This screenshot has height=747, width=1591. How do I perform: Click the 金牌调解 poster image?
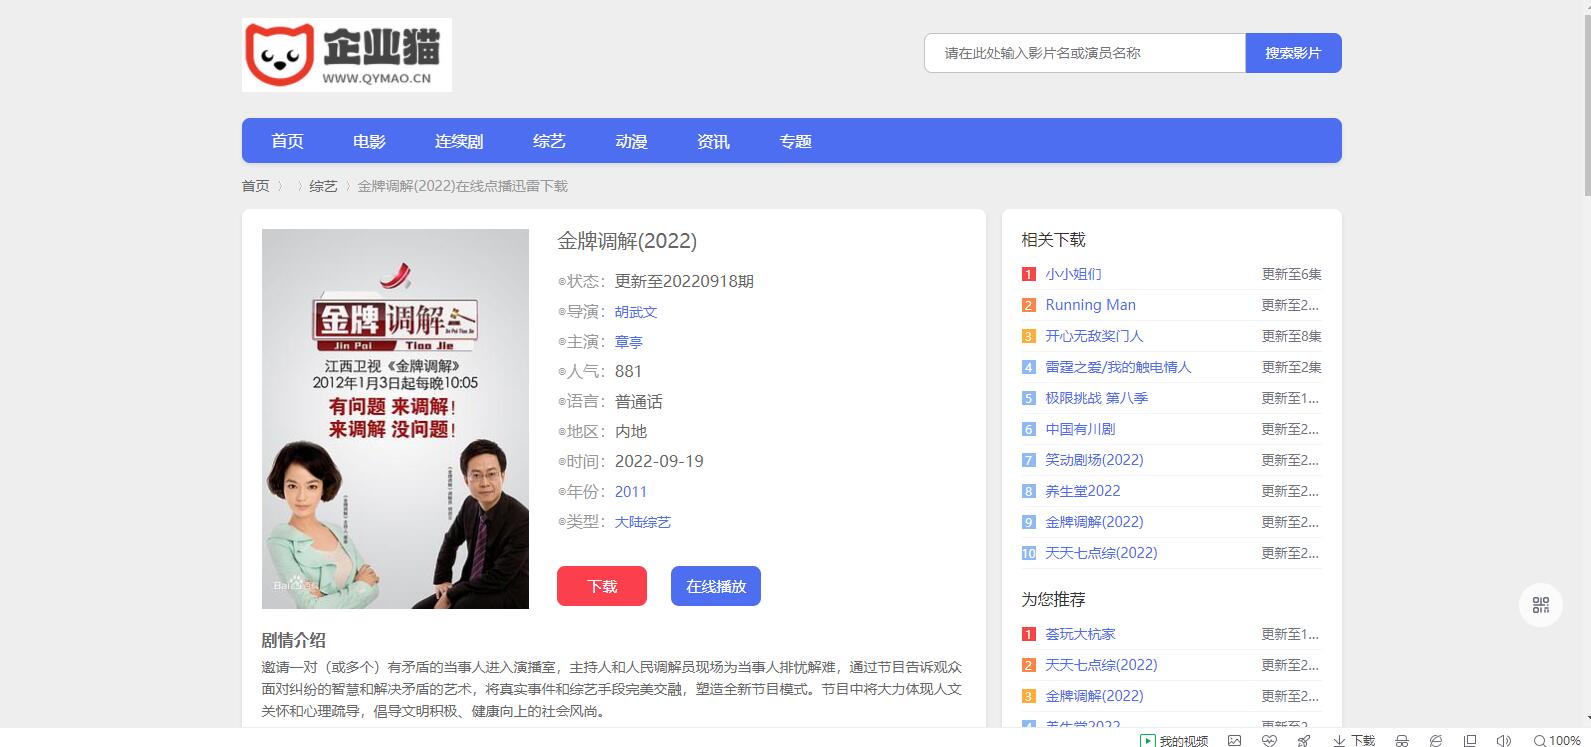point(395,419)
